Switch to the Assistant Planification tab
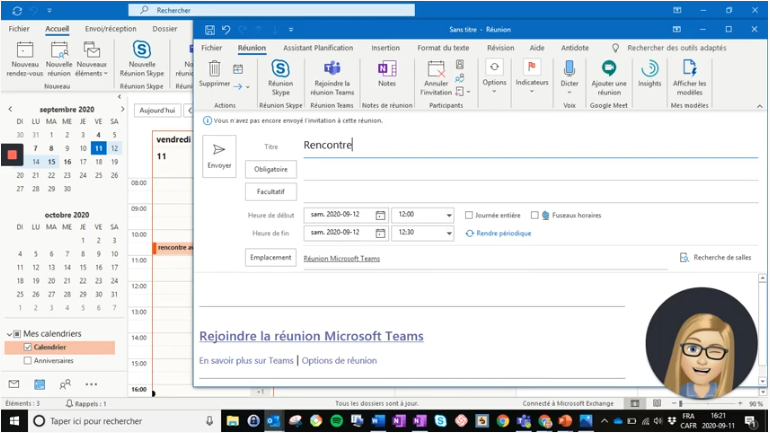This screenshot has height=433, width=770. coord(318,47)
